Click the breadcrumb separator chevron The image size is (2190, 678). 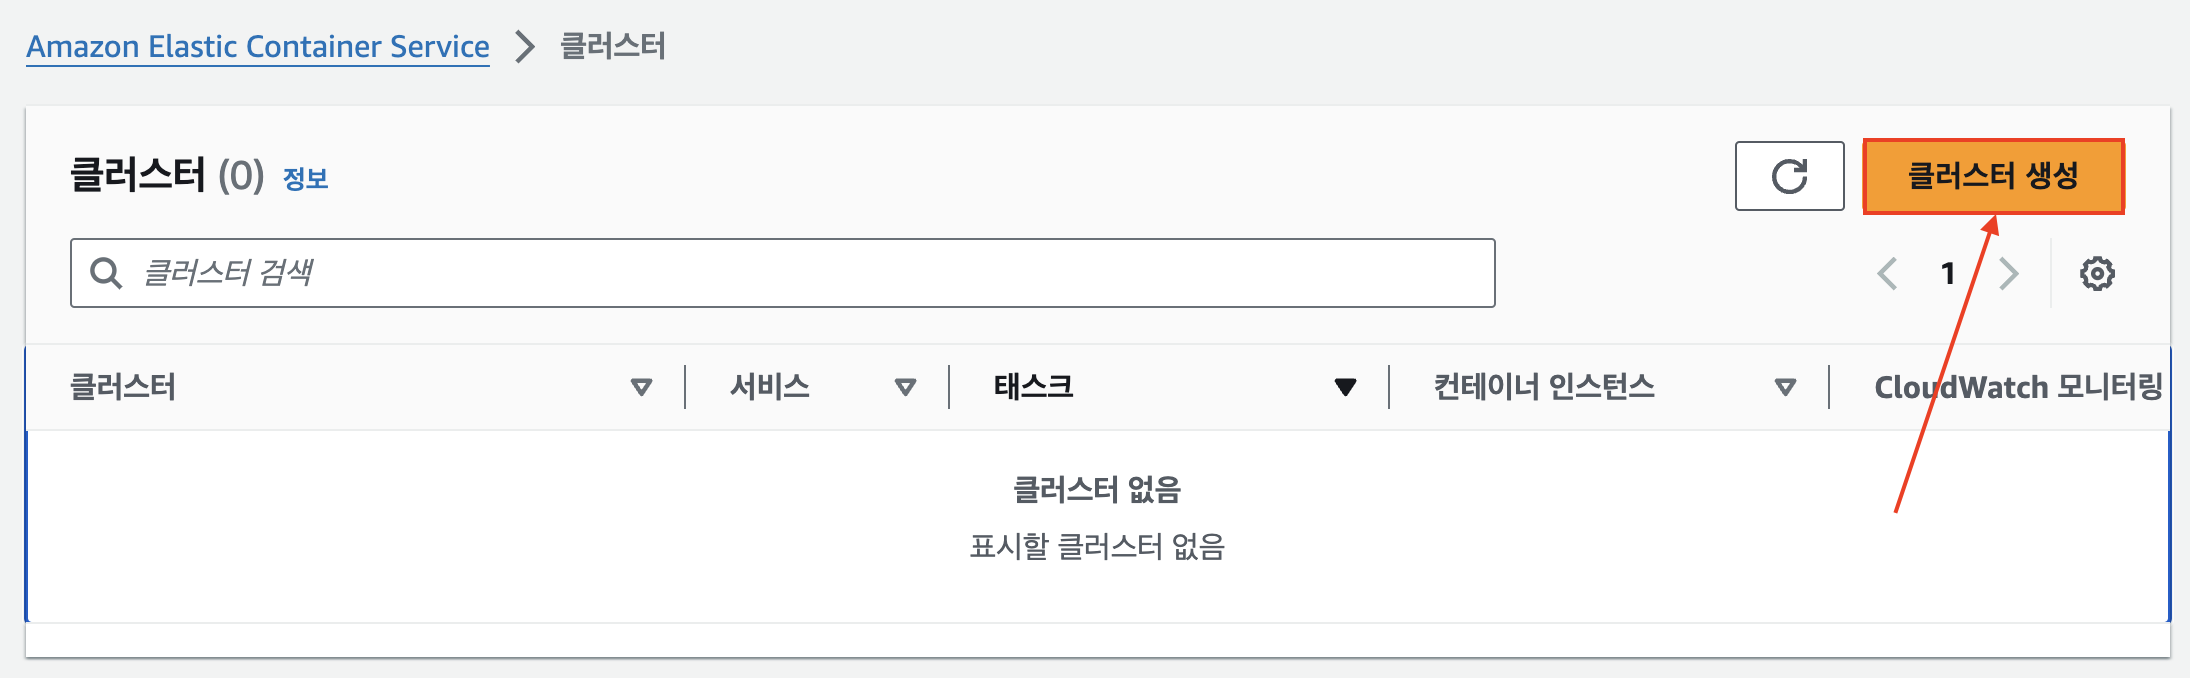(x=523, y=46)
